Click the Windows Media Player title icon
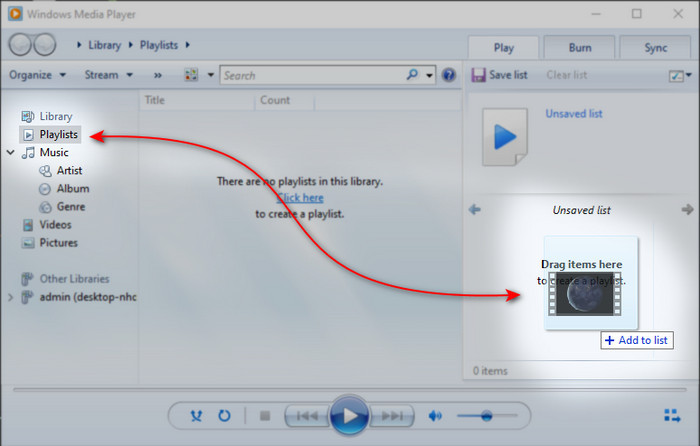700x446 pixels. click(15, 14)
